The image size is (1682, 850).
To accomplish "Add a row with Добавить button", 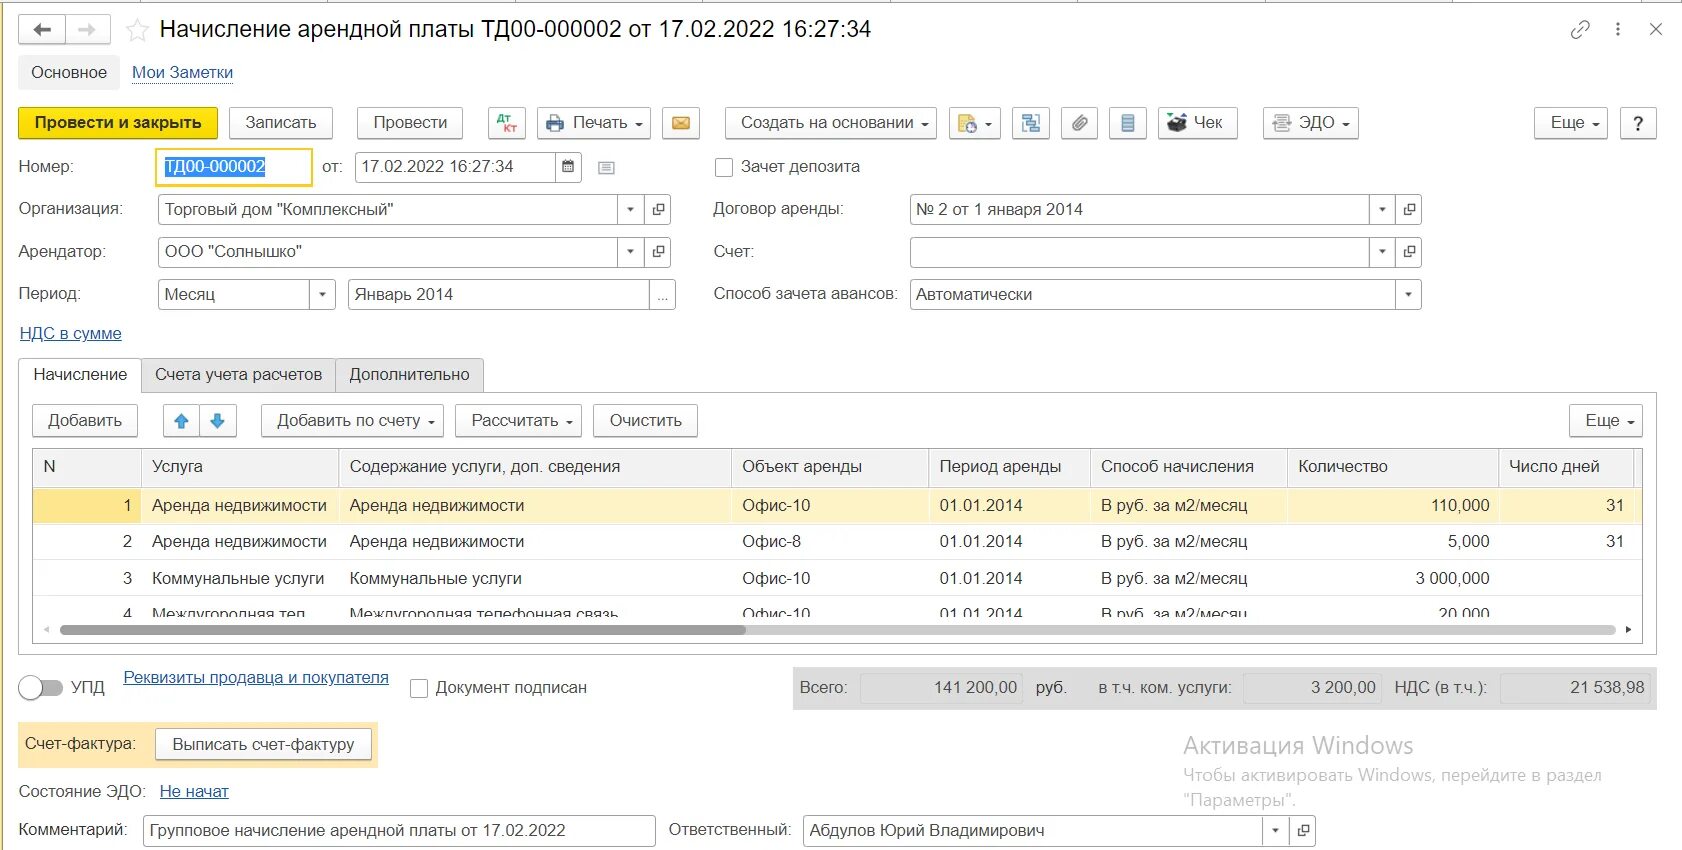I will tap(85, 421).
